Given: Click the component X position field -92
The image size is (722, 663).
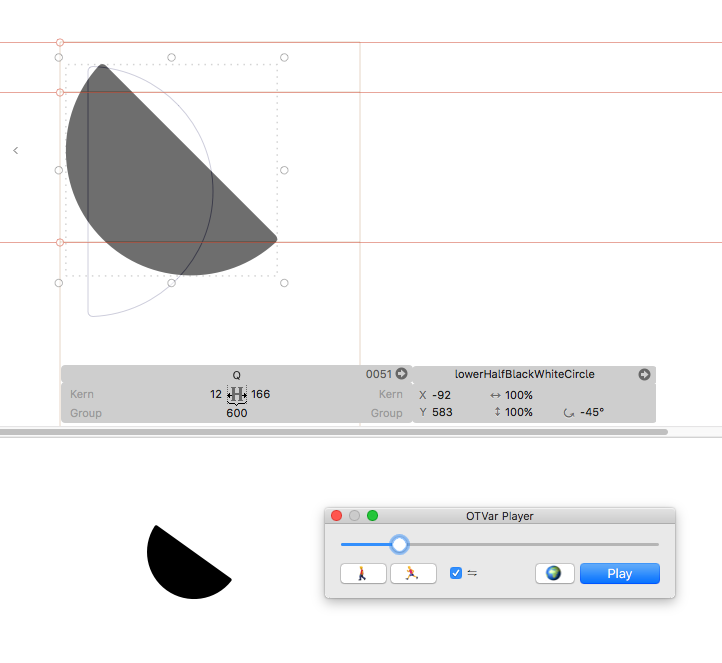Looking at the screenshot, I should coord(441,395).
